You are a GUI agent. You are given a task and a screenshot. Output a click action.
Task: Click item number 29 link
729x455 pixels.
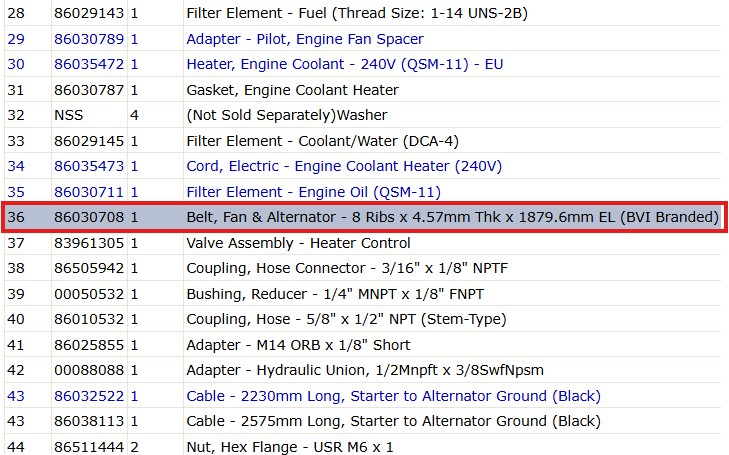point(16,39)
